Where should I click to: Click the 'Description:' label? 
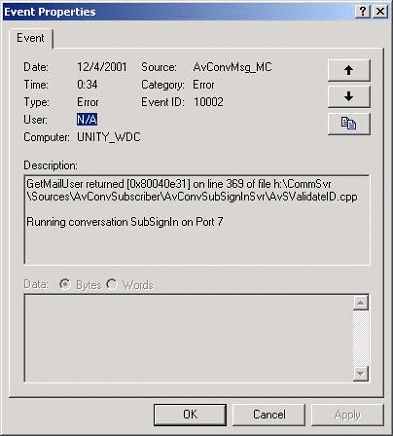(50, 165)
